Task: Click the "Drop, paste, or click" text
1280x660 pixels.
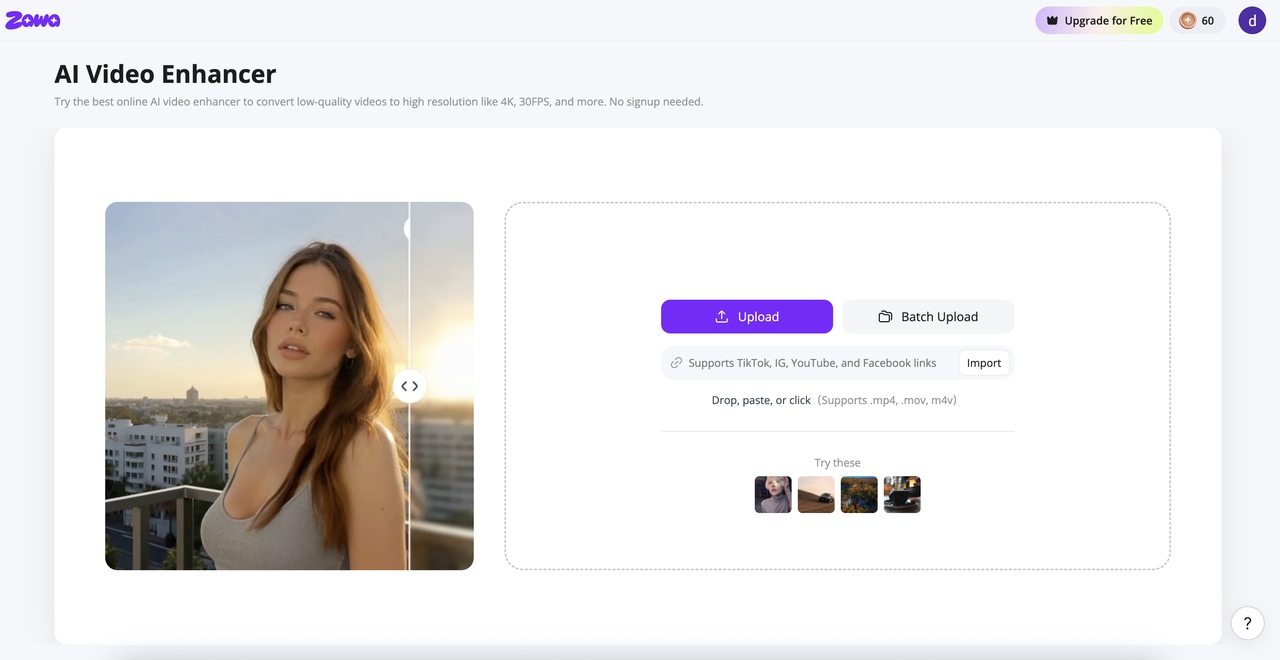Action: (x=761, y=400)
